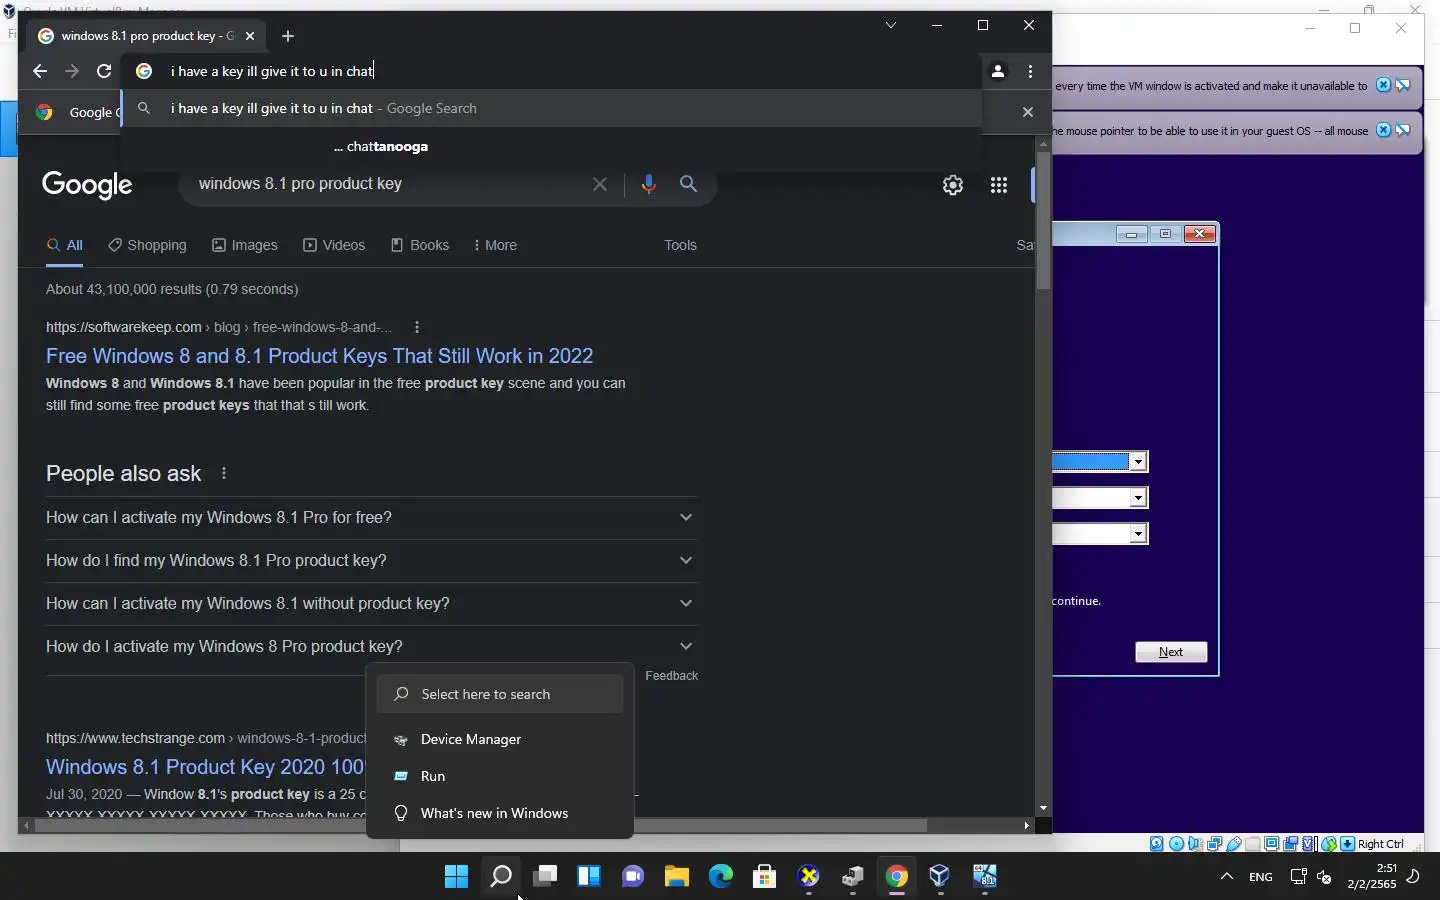1440x900 pixels.
Task: Expand How can I activate Windows 8.1 Pro for free
Action: click(371, 517)
